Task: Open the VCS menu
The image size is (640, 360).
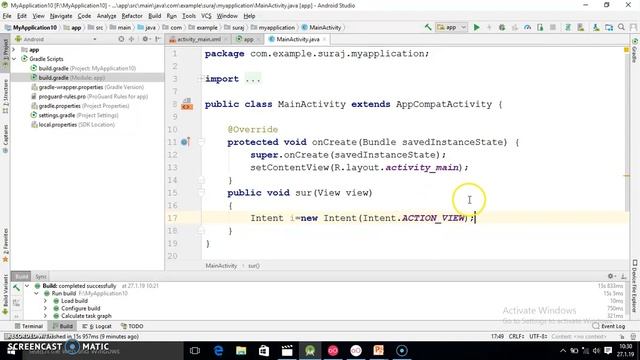Action: coord(206,16)
